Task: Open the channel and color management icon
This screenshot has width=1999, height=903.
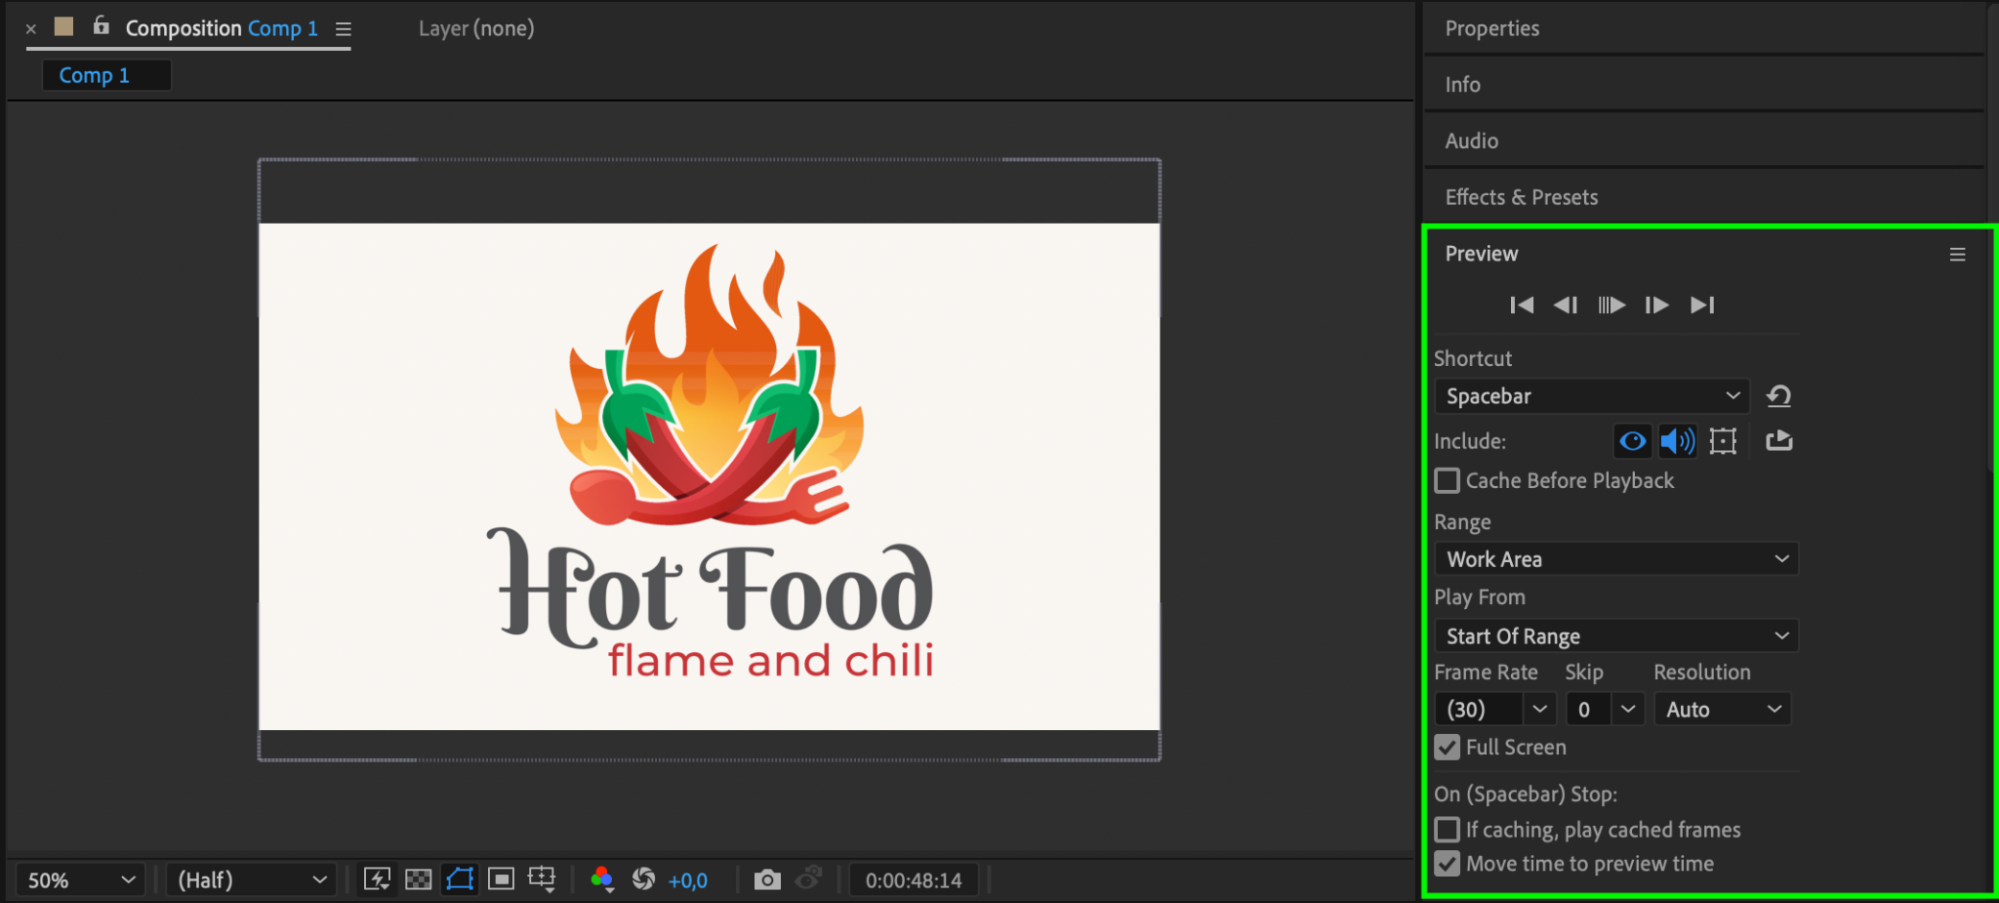Action: click(601, 880)
